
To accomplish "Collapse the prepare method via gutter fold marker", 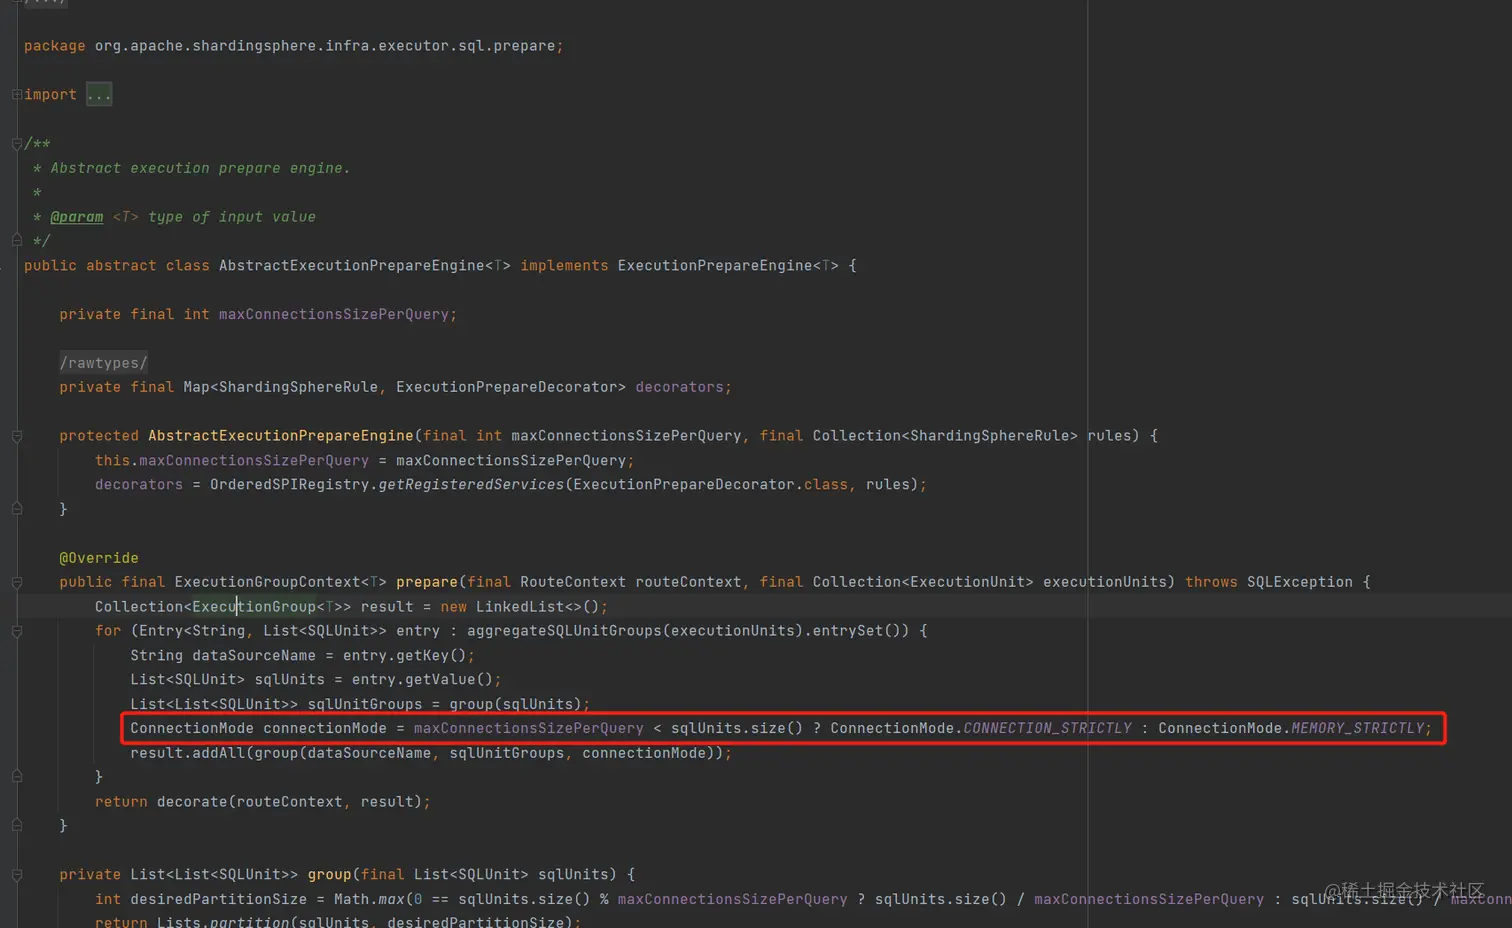I will pyautogui.click(x=16, y=582).
